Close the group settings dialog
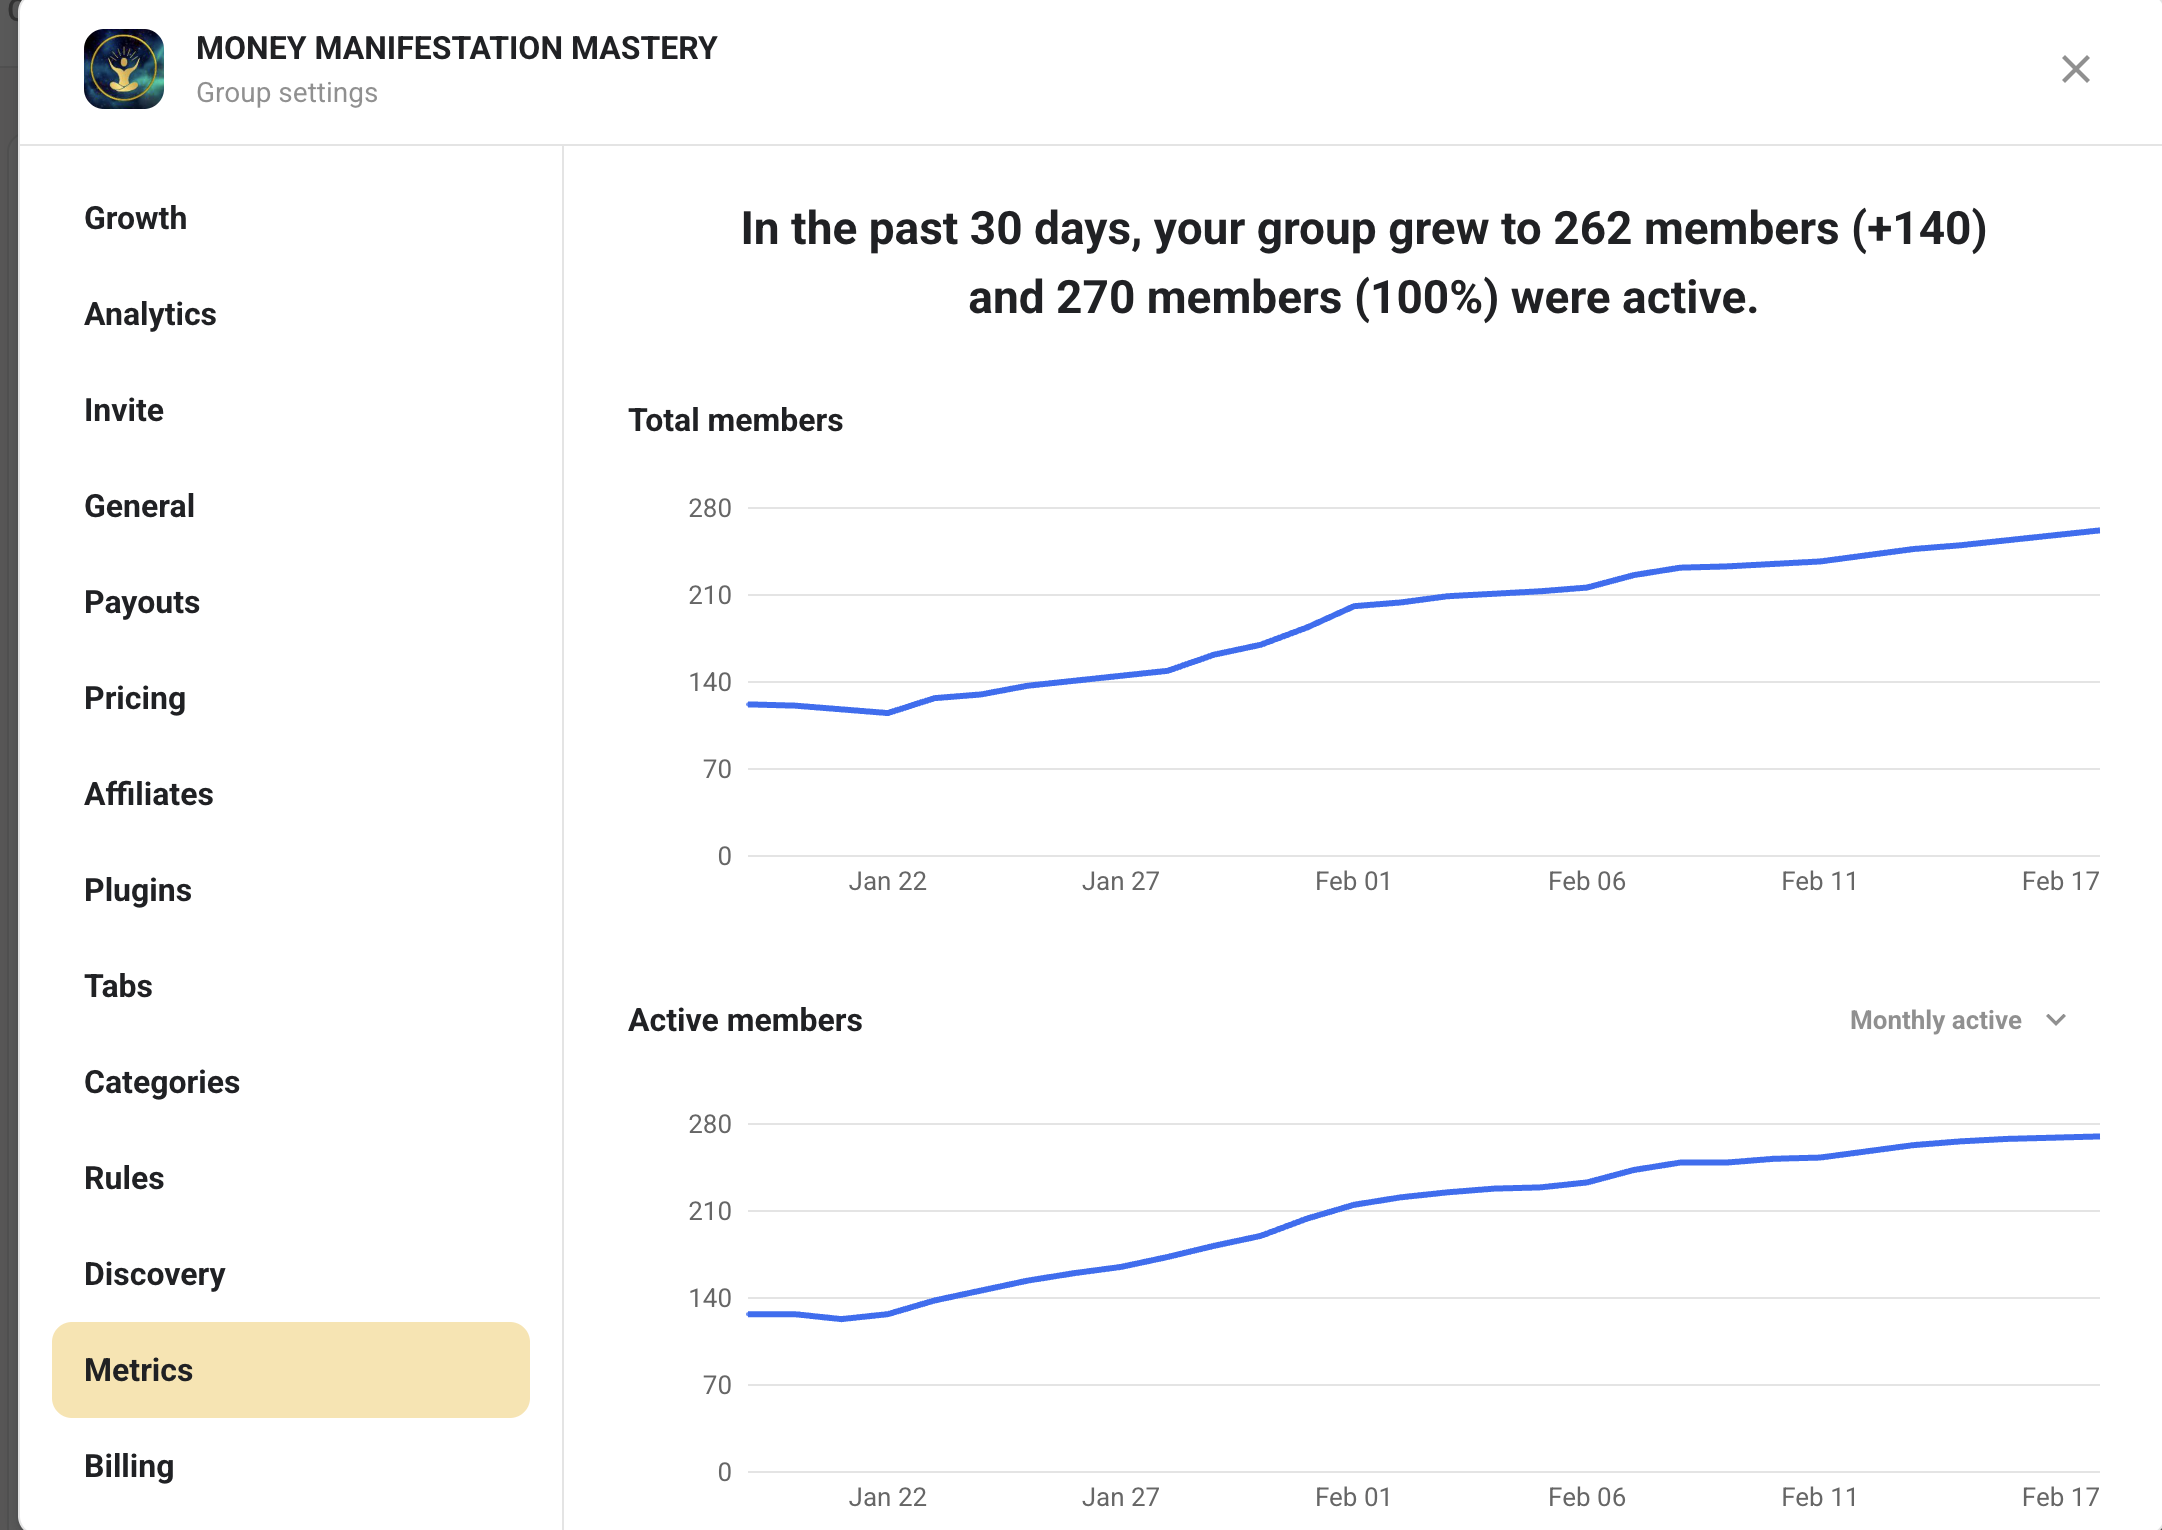Screen dimensions: 2162x1530 (2075, 69)
